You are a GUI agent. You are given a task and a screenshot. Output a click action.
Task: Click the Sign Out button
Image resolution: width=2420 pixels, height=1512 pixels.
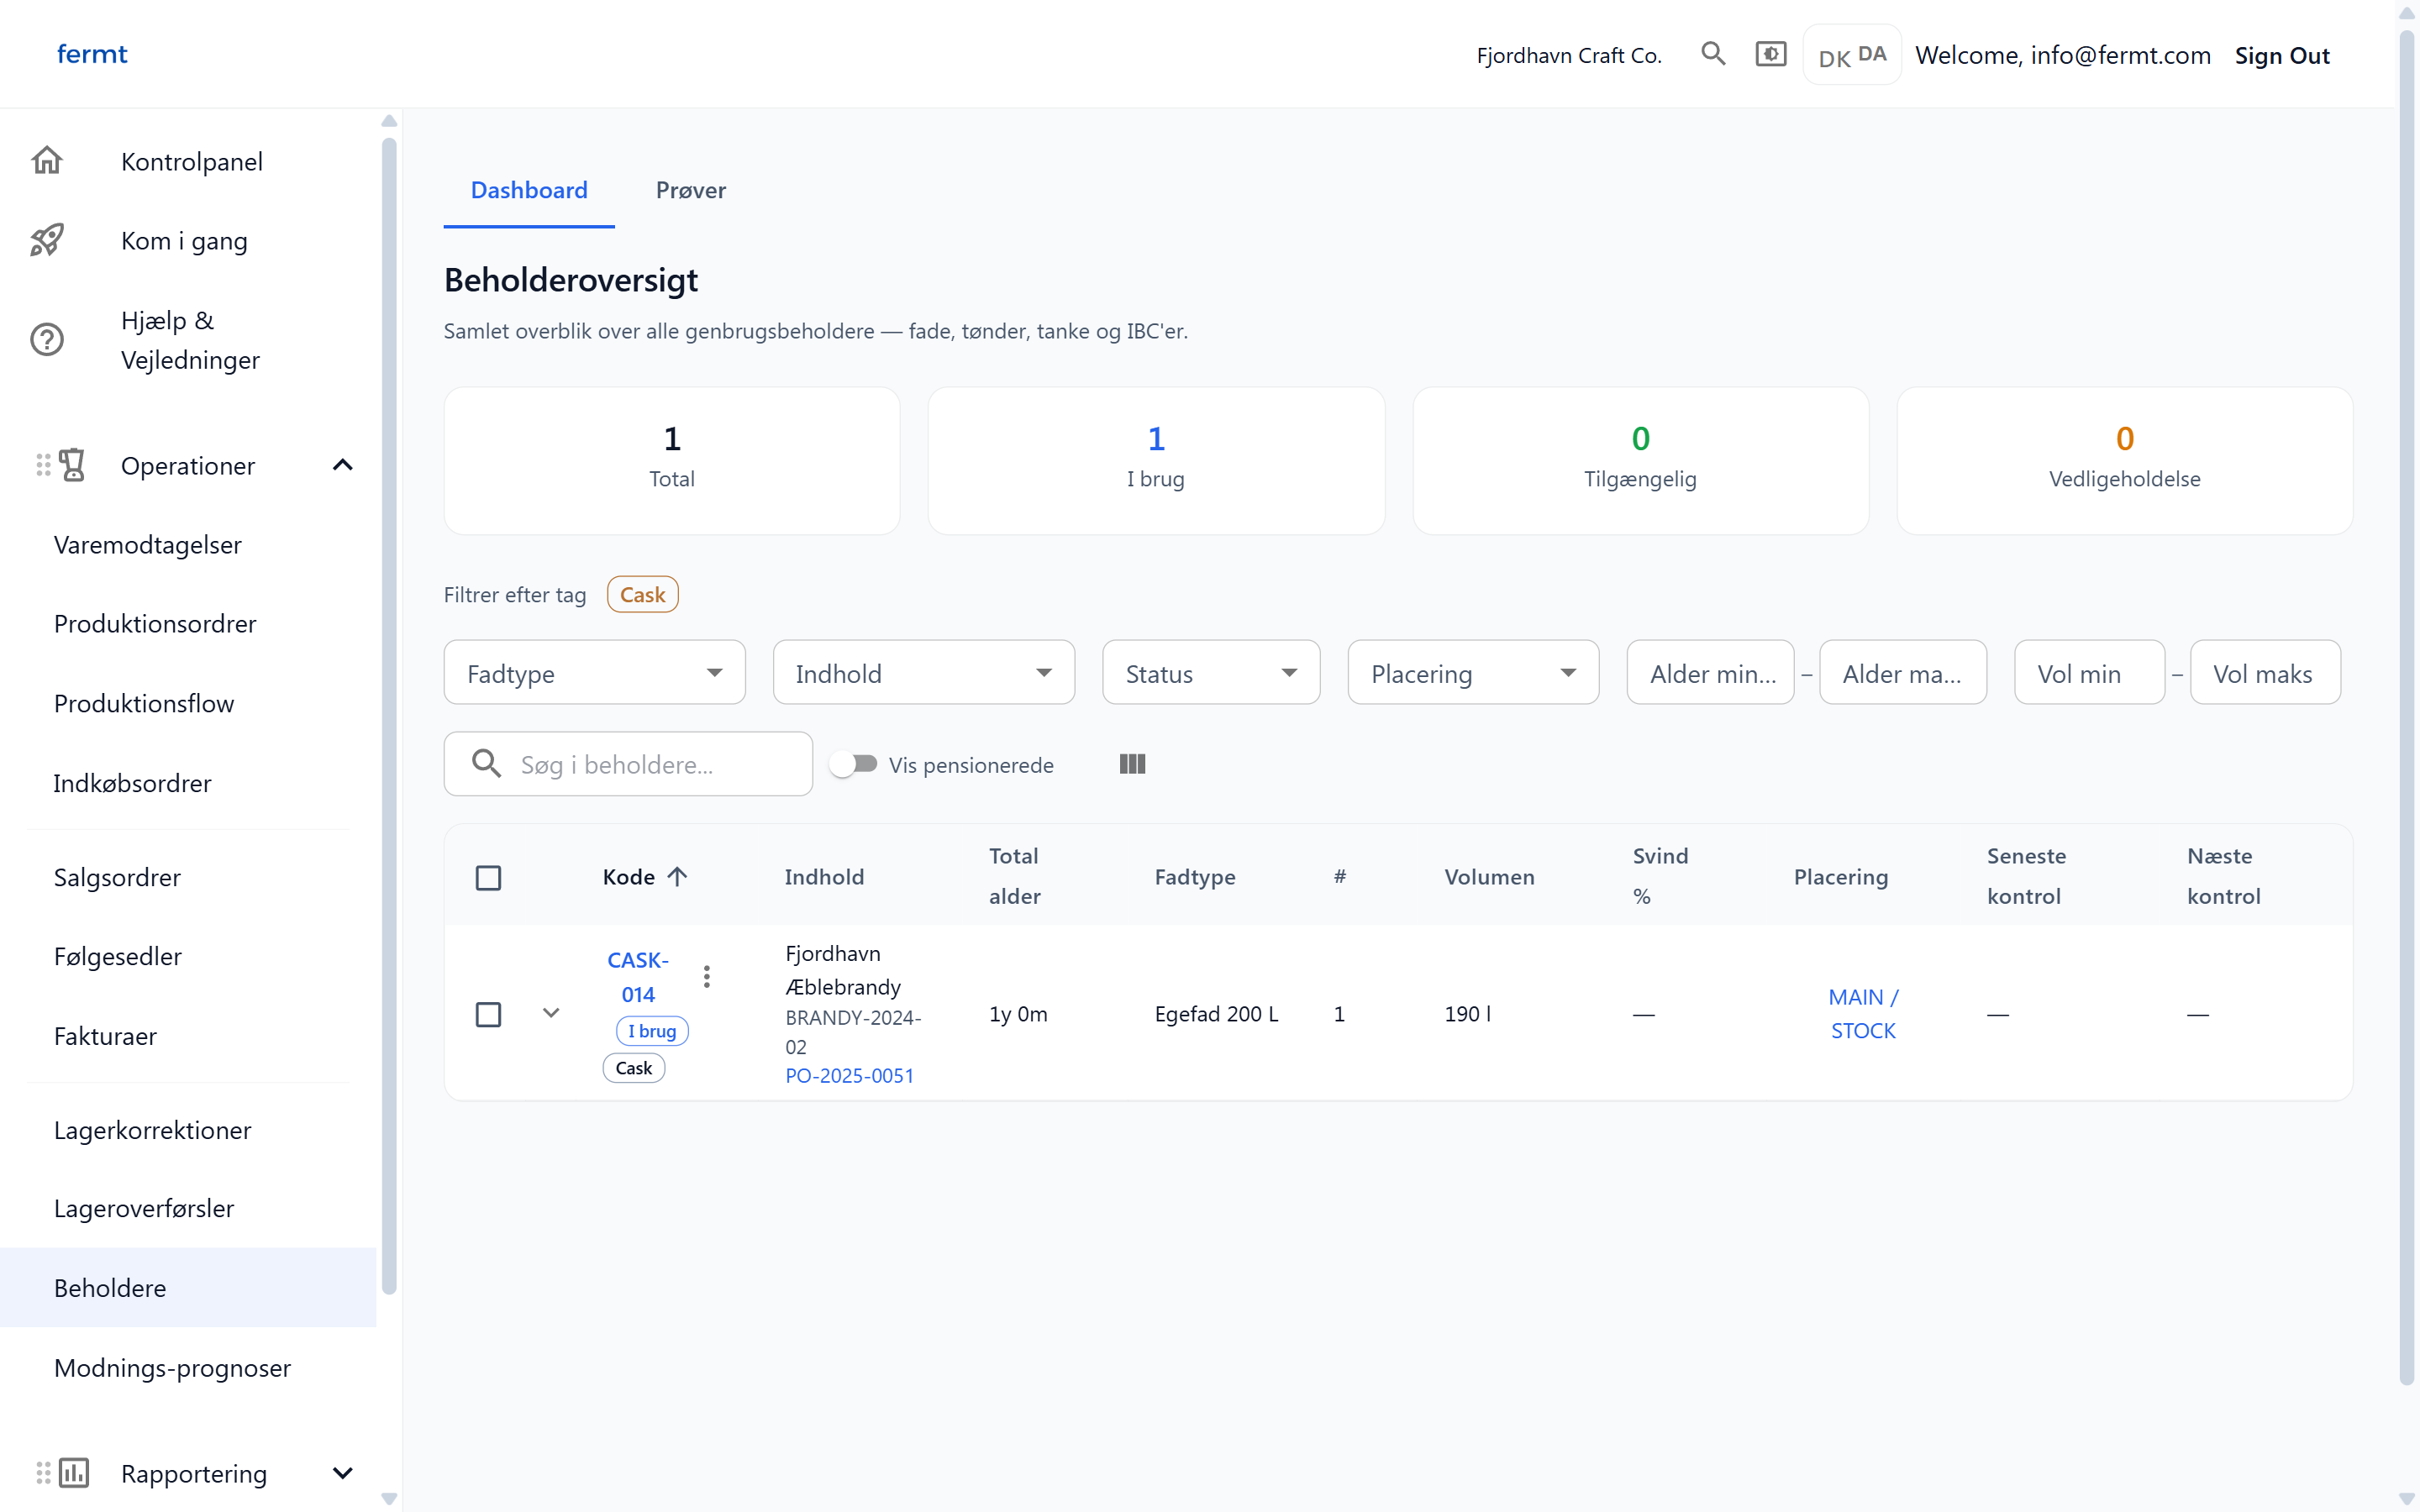2282,55
